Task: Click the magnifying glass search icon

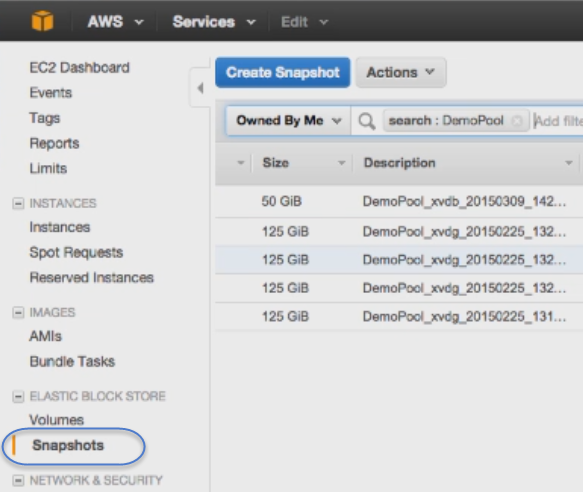Action: coord(367,121)
